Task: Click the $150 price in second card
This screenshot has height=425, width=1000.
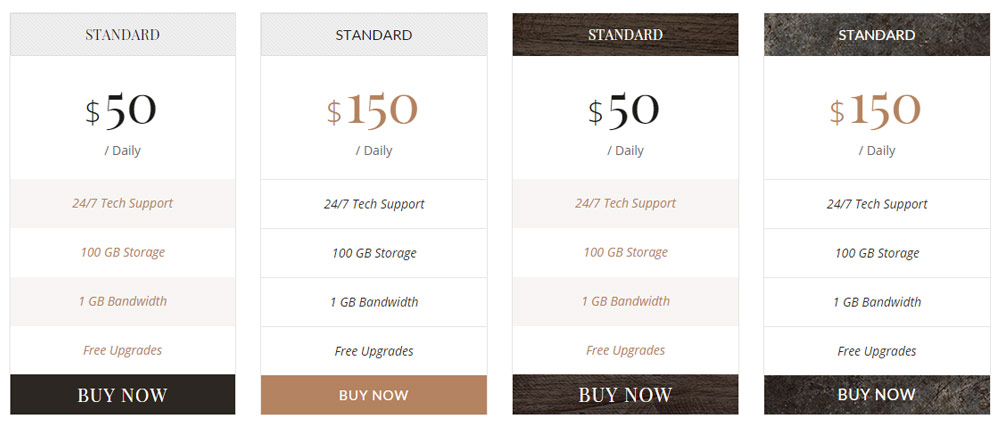Action: pos(372,110)
